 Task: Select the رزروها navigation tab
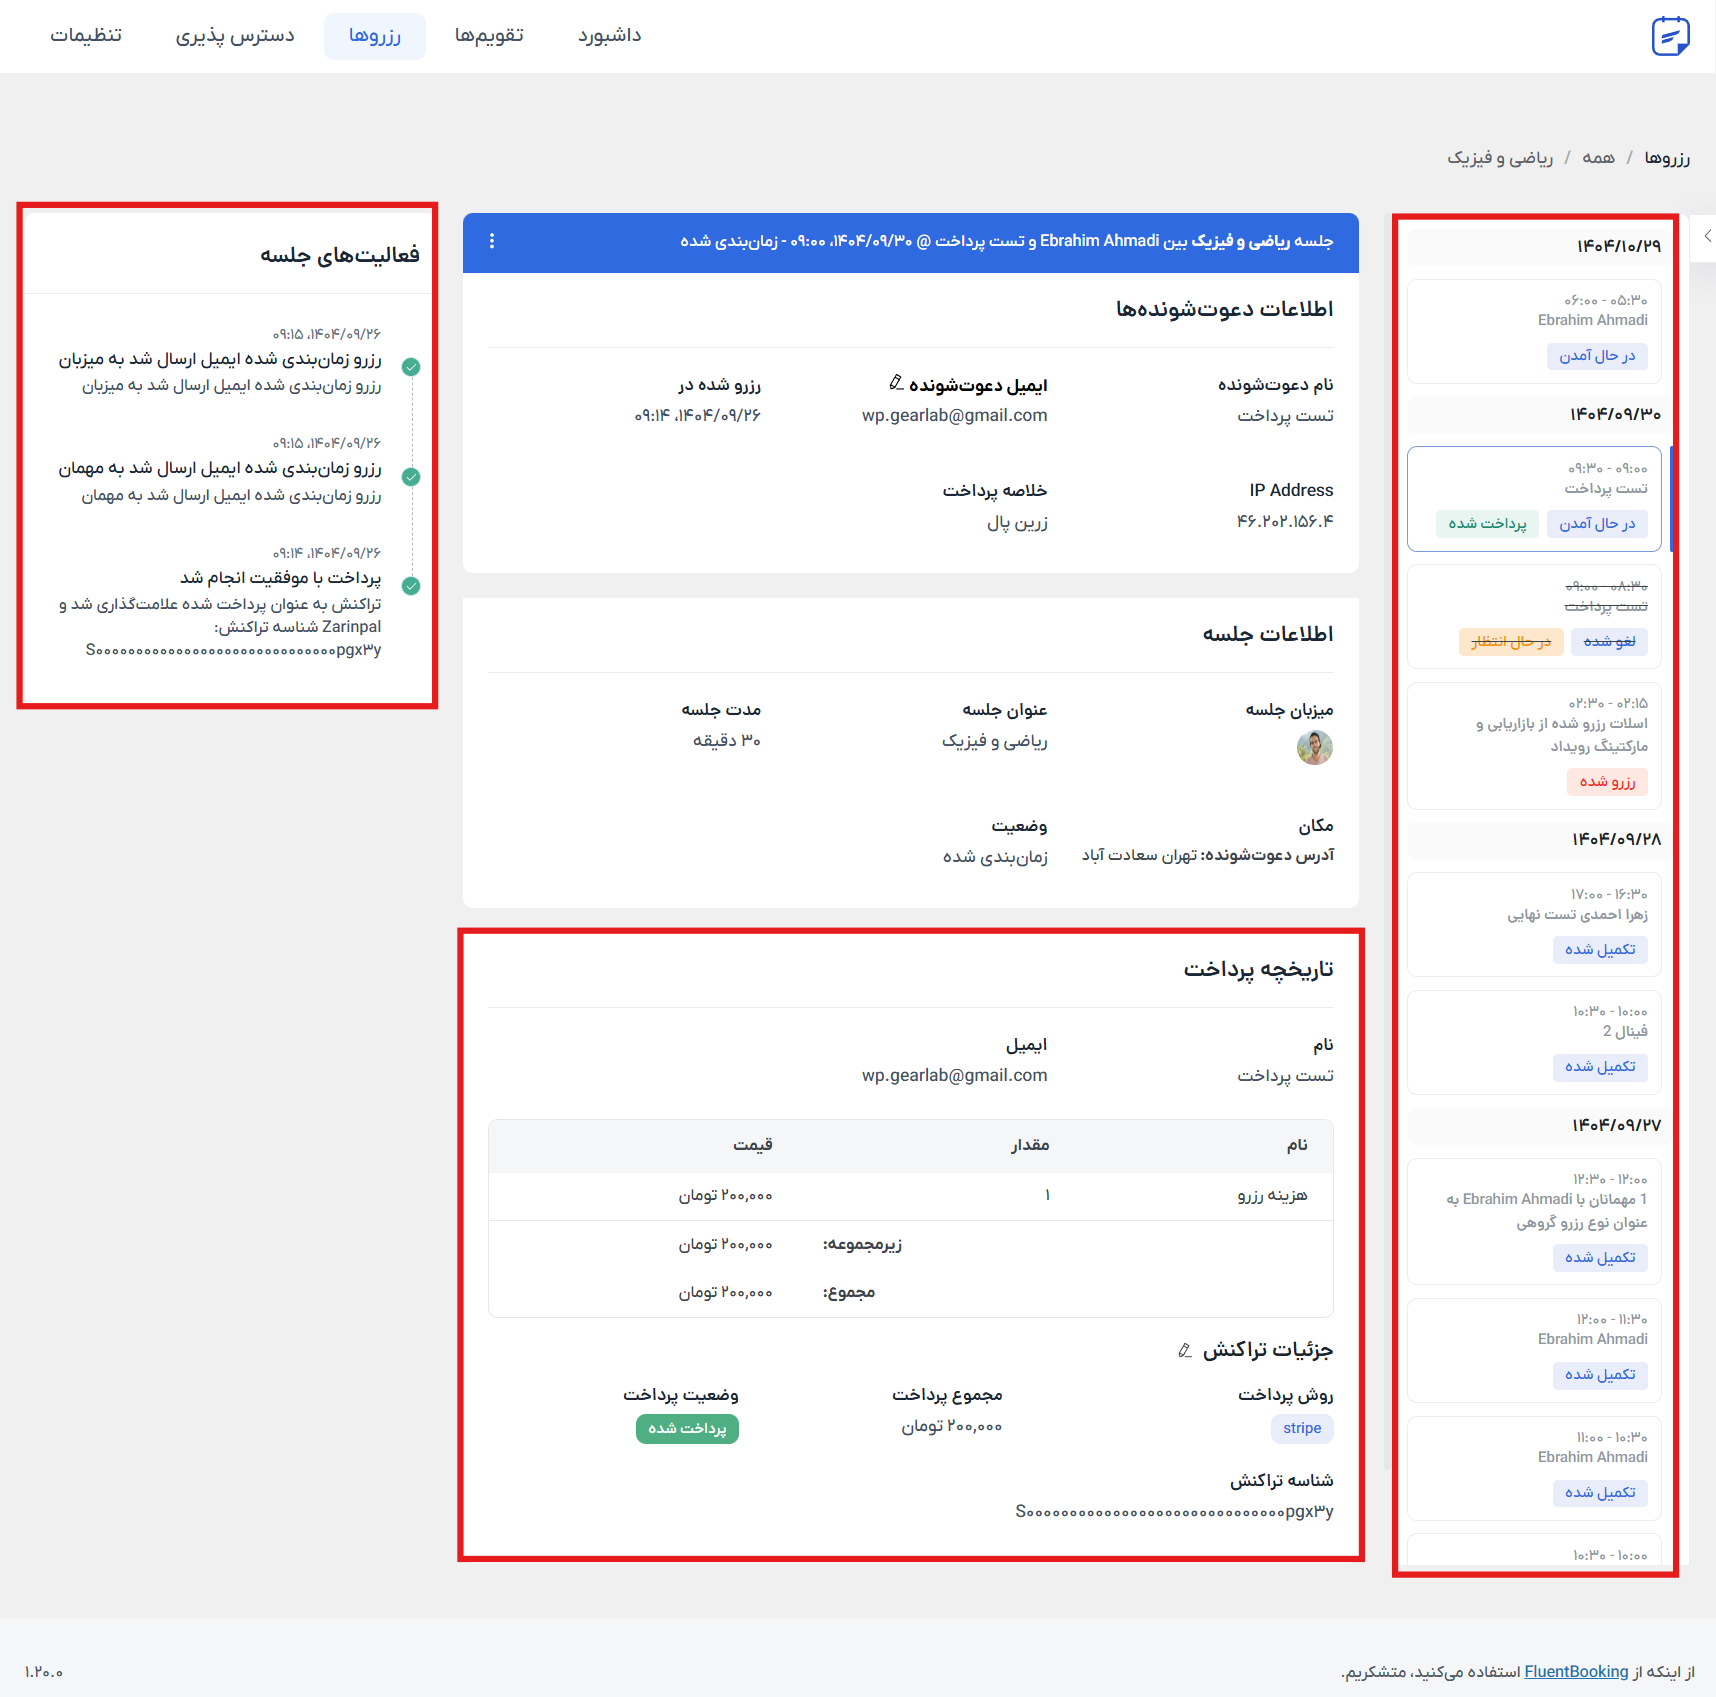click(375, 36)
